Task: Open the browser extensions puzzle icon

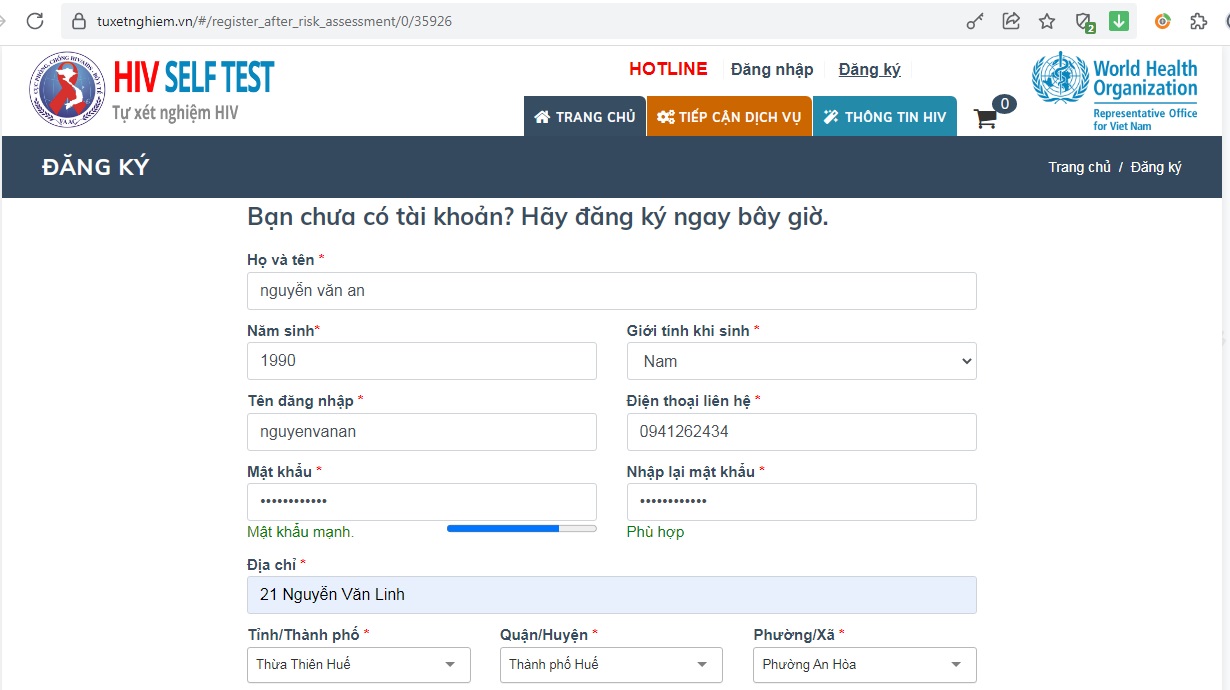Action: point(1198,21)
